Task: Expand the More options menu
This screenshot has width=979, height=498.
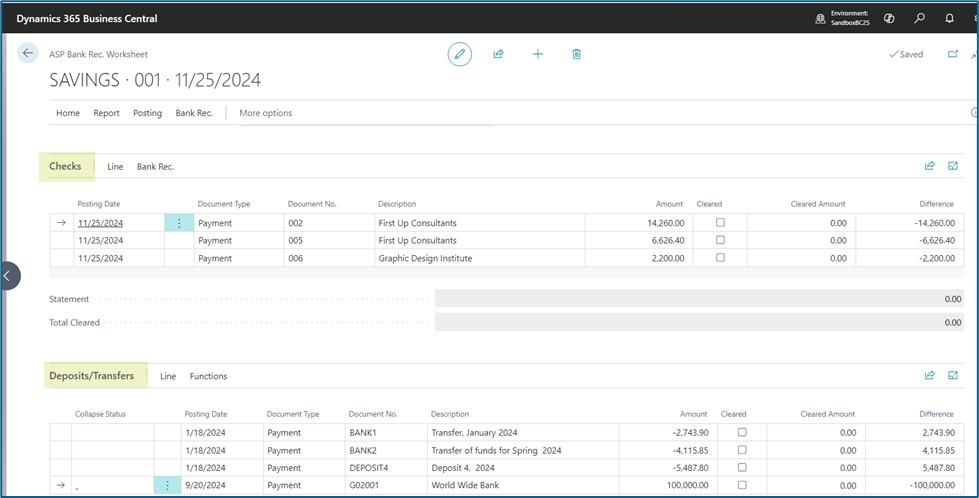Action: (265, 113)
